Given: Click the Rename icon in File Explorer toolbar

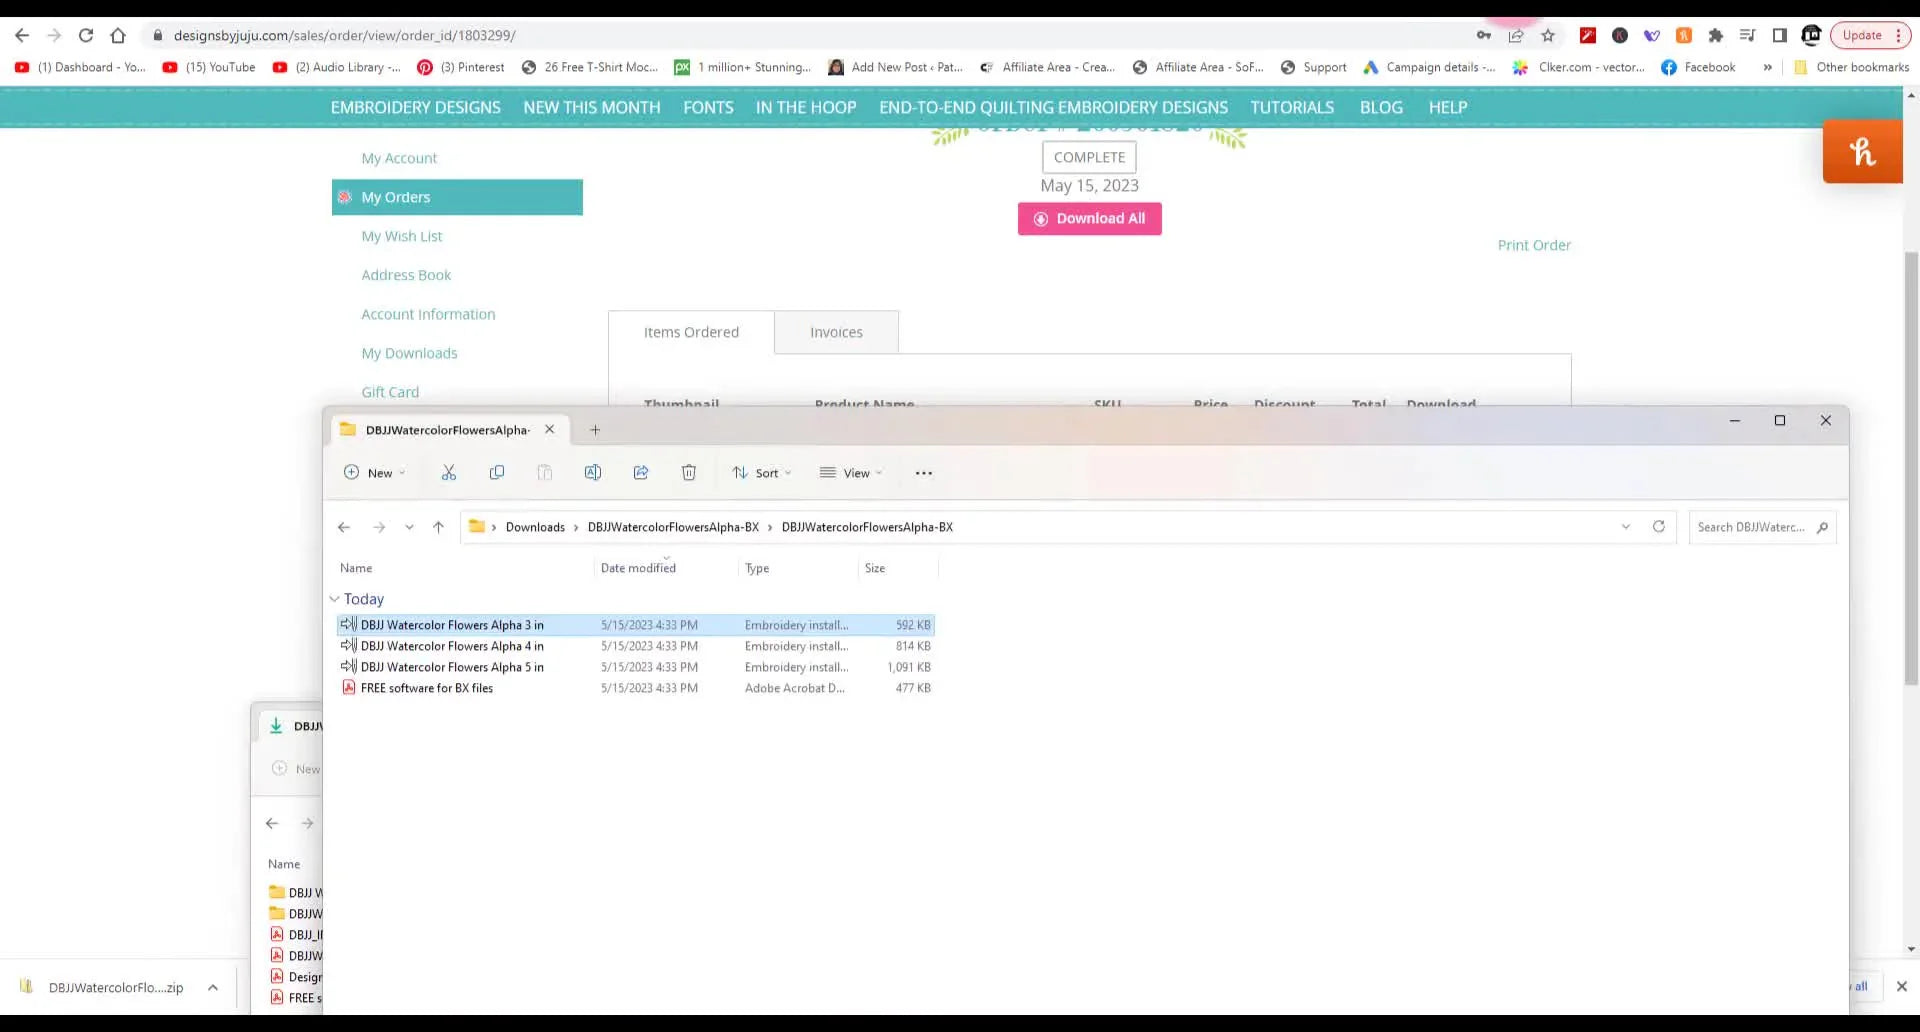Looking at the screenshot, I should 593,473.
